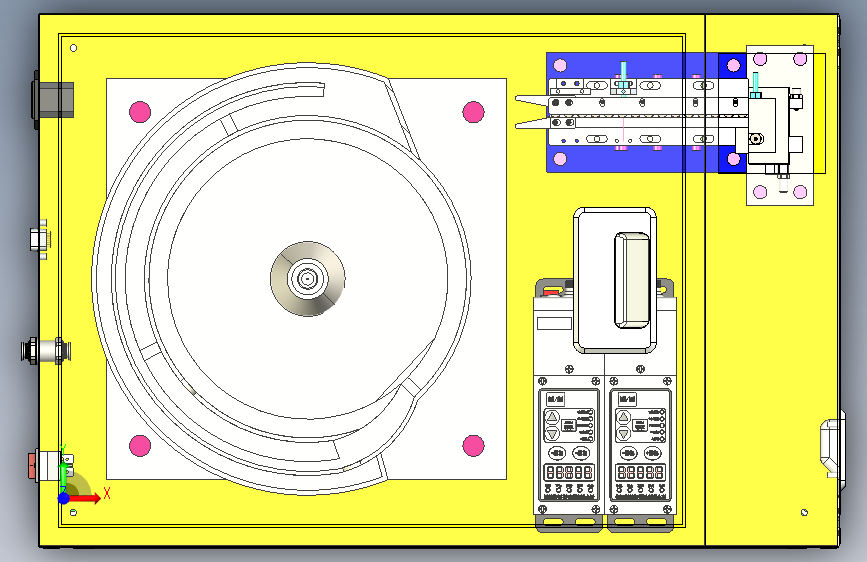Click the blue origin ball of the coordinate triad
Viewport: 867px width, 562px height.
[64, 498]
